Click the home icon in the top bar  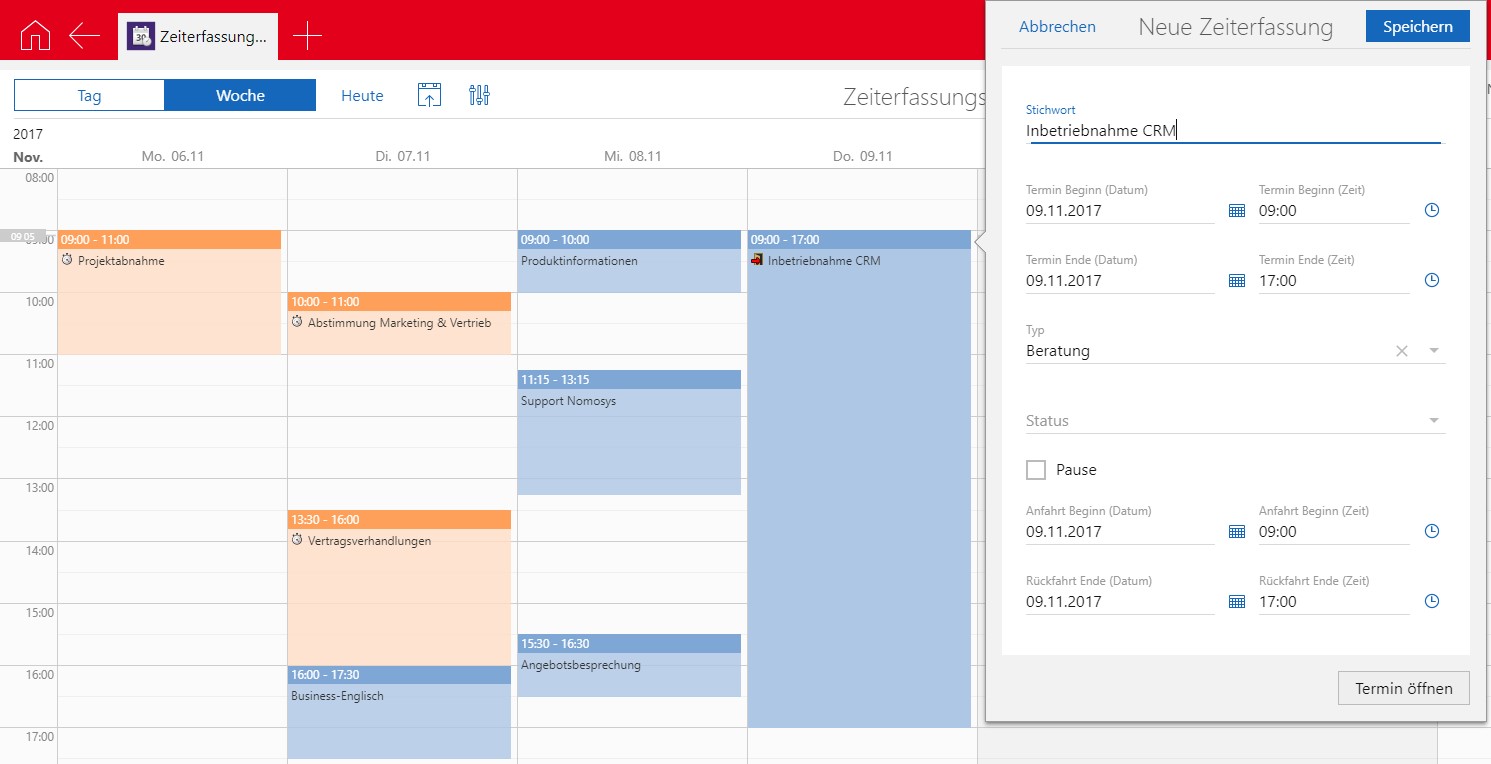point(35,36)
